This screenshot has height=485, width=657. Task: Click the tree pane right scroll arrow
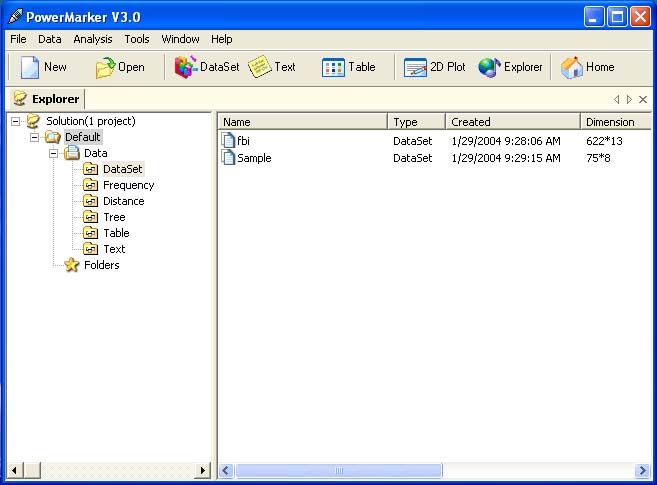pos(203,470)
